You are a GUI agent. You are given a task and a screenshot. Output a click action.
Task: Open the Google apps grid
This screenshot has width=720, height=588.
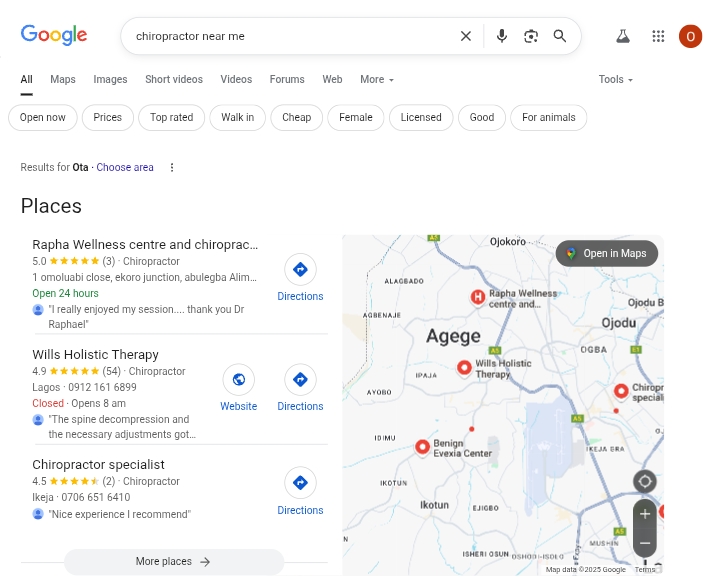coord(658,36)
